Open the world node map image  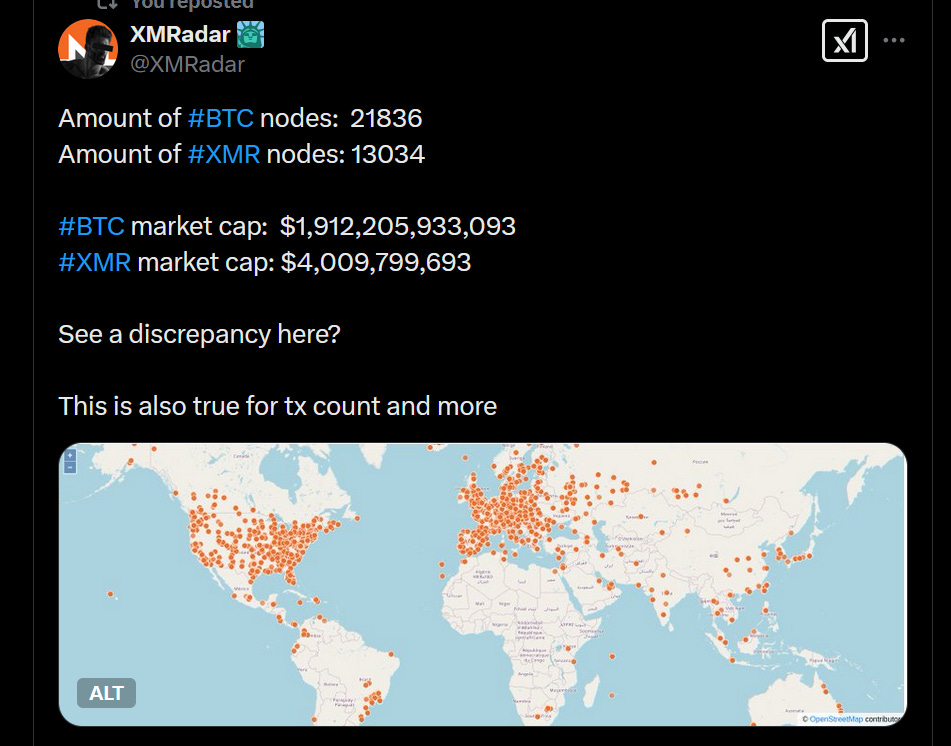tap(482, 584)
